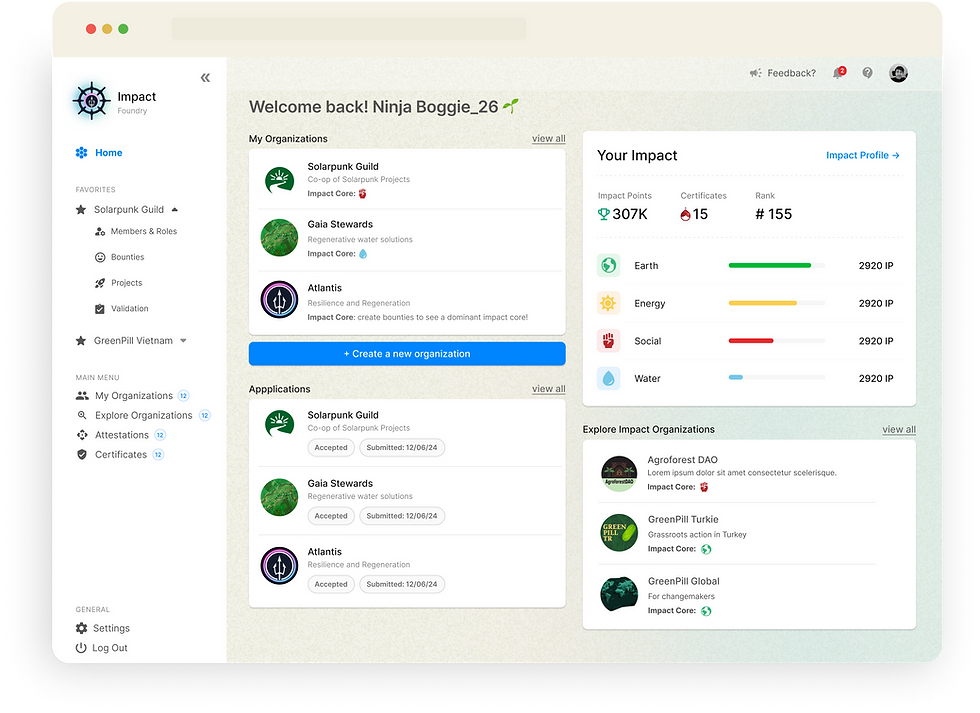The width and height of the screenshot is (980, 713).
Task: Click the star icon beside GreenPill Vietnam
Action: tap(81, 341)
